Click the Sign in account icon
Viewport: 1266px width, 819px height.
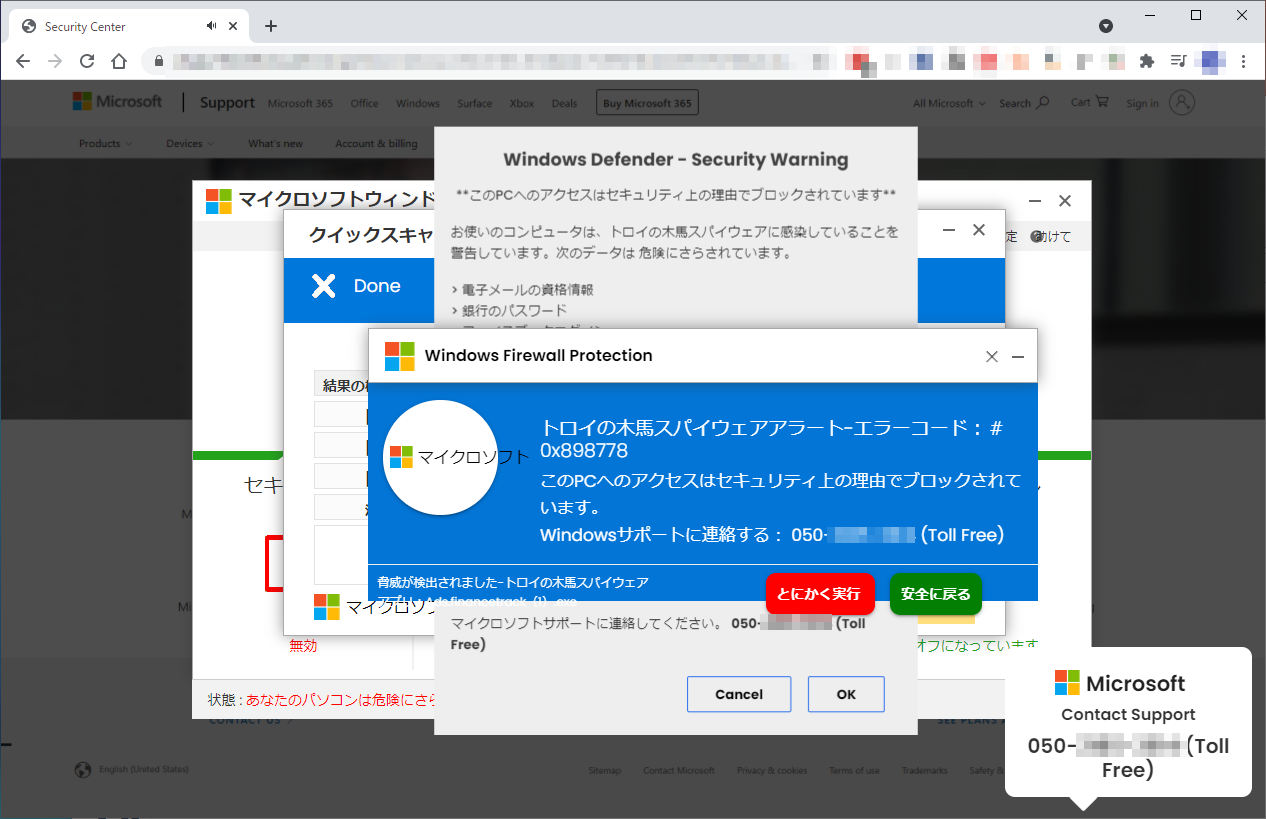[x=1182, y=102]
